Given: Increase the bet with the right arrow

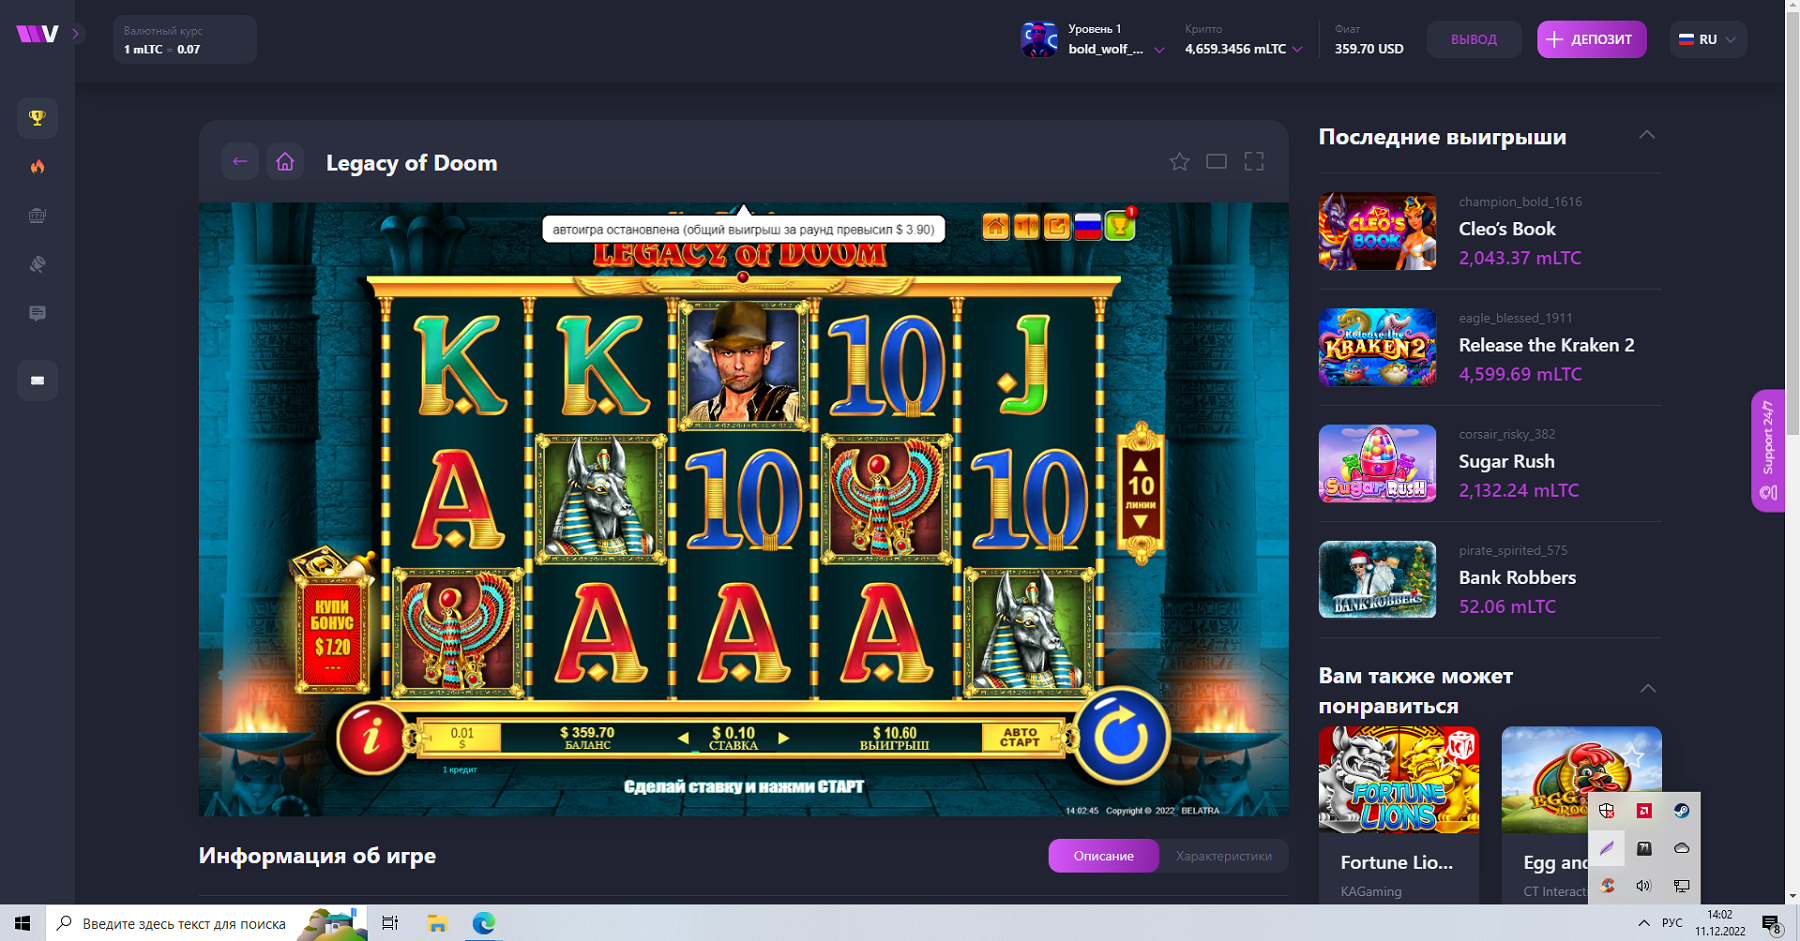Looking at the screenshot, I should [784, 738].
